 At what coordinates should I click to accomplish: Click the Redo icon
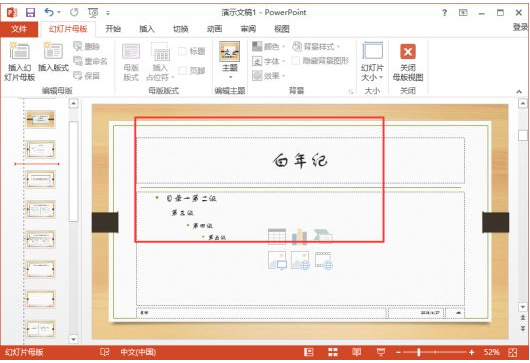pos(74,13)
